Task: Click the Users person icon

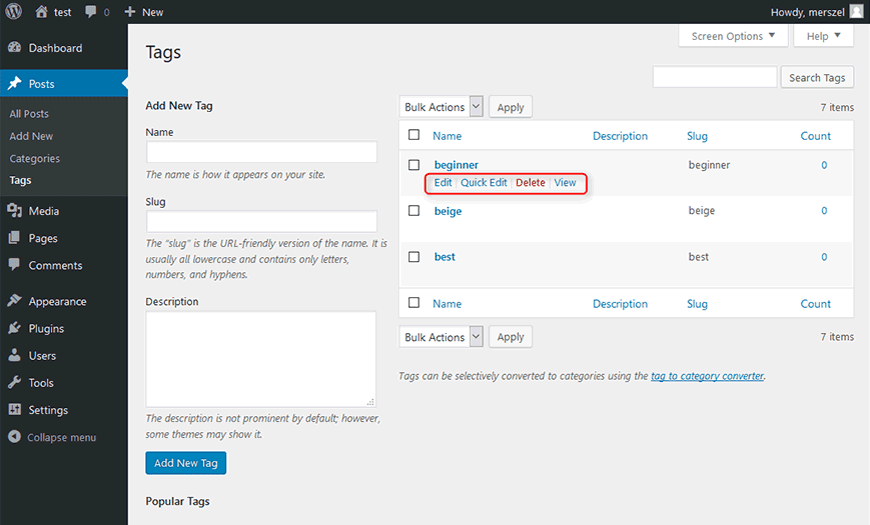Action: 14,355
